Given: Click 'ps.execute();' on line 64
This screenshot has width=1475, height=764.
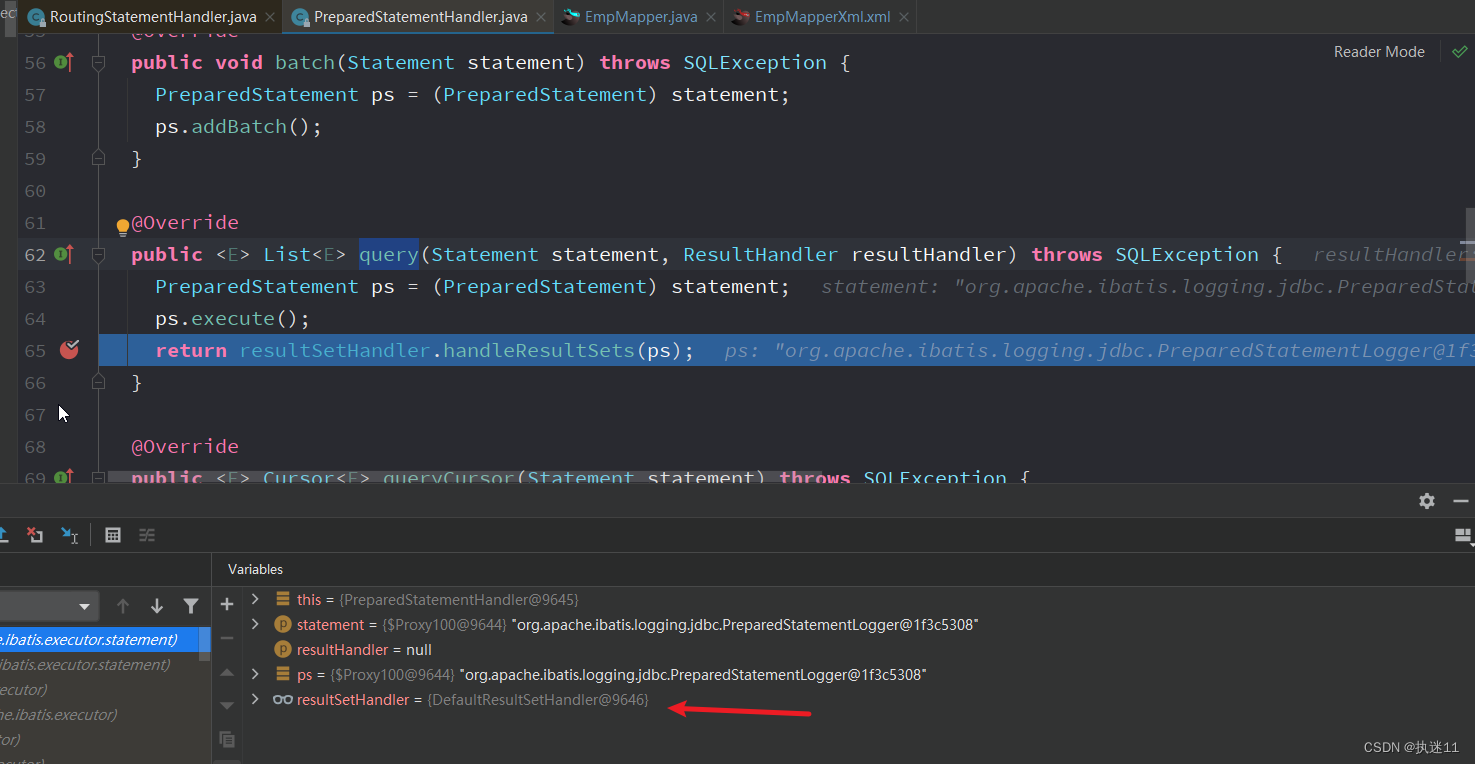Looking at the screenshot, I should (233, 318).
